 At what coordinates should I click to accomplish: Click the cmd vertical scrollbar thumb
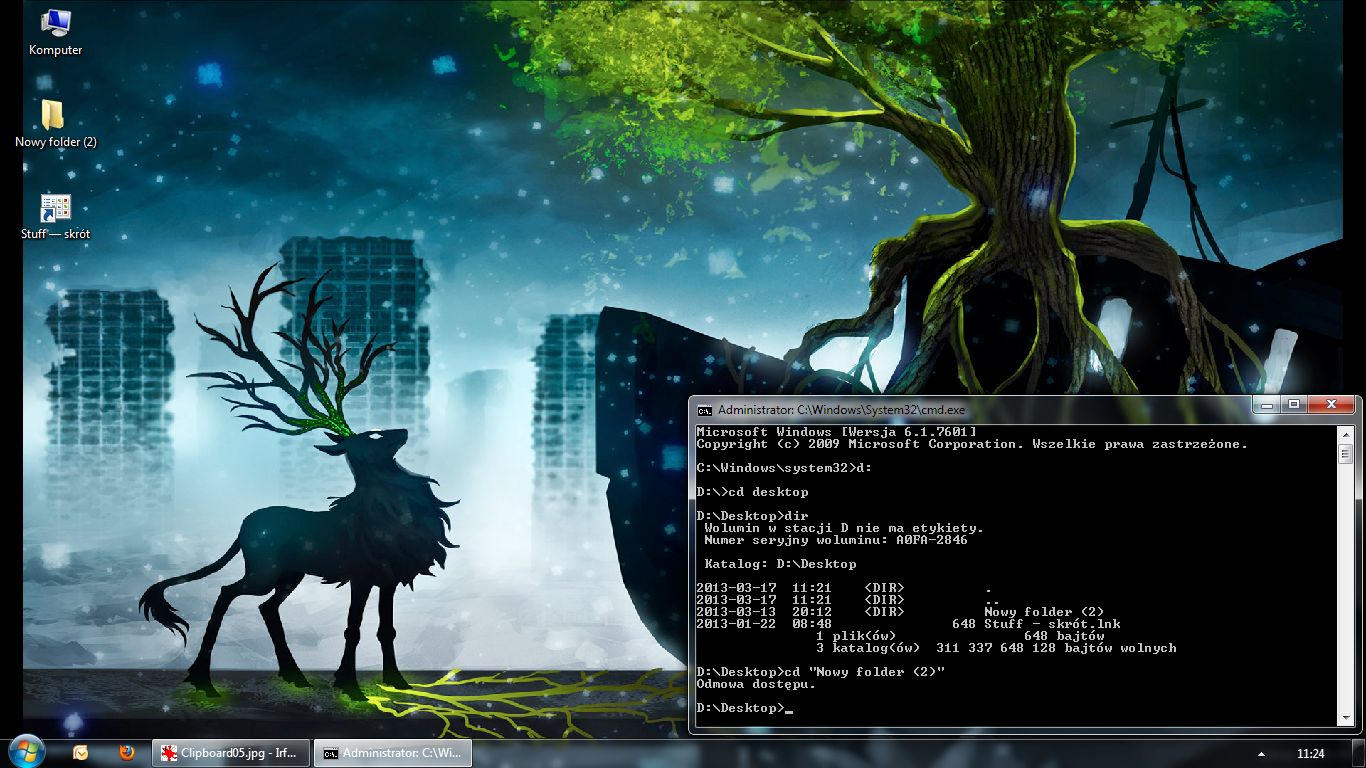[1345, 453]
